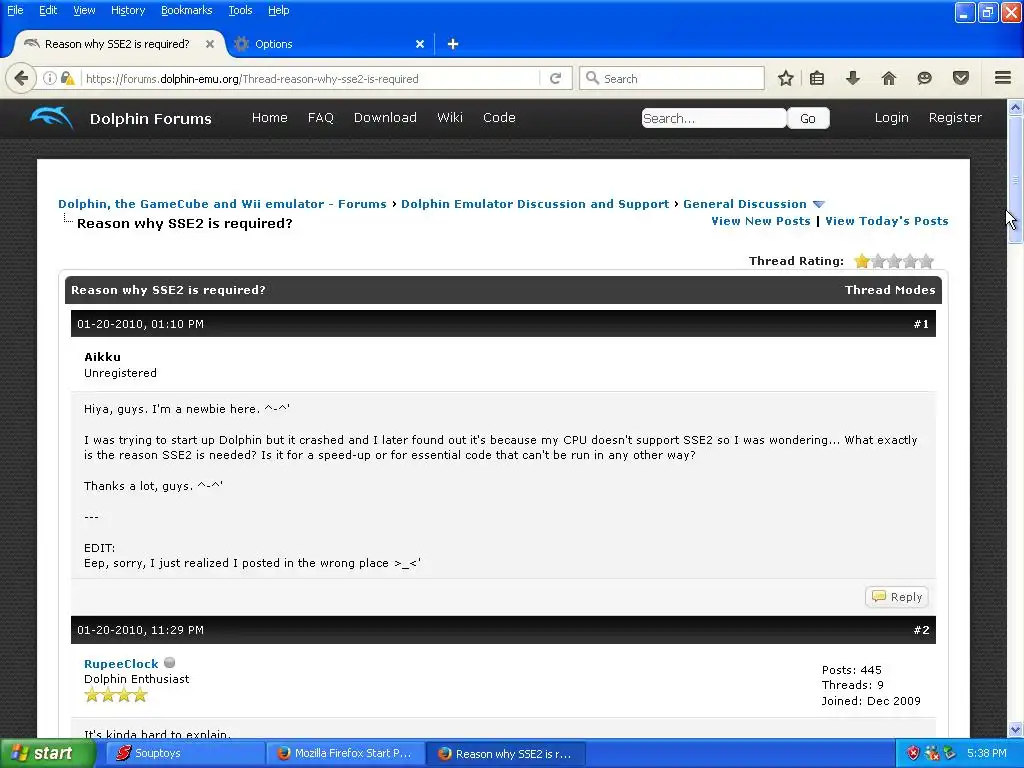The width and height of the screenshot is (1024, 768).
Task: Open the Edit menu
Action: [x=48, y=10]
